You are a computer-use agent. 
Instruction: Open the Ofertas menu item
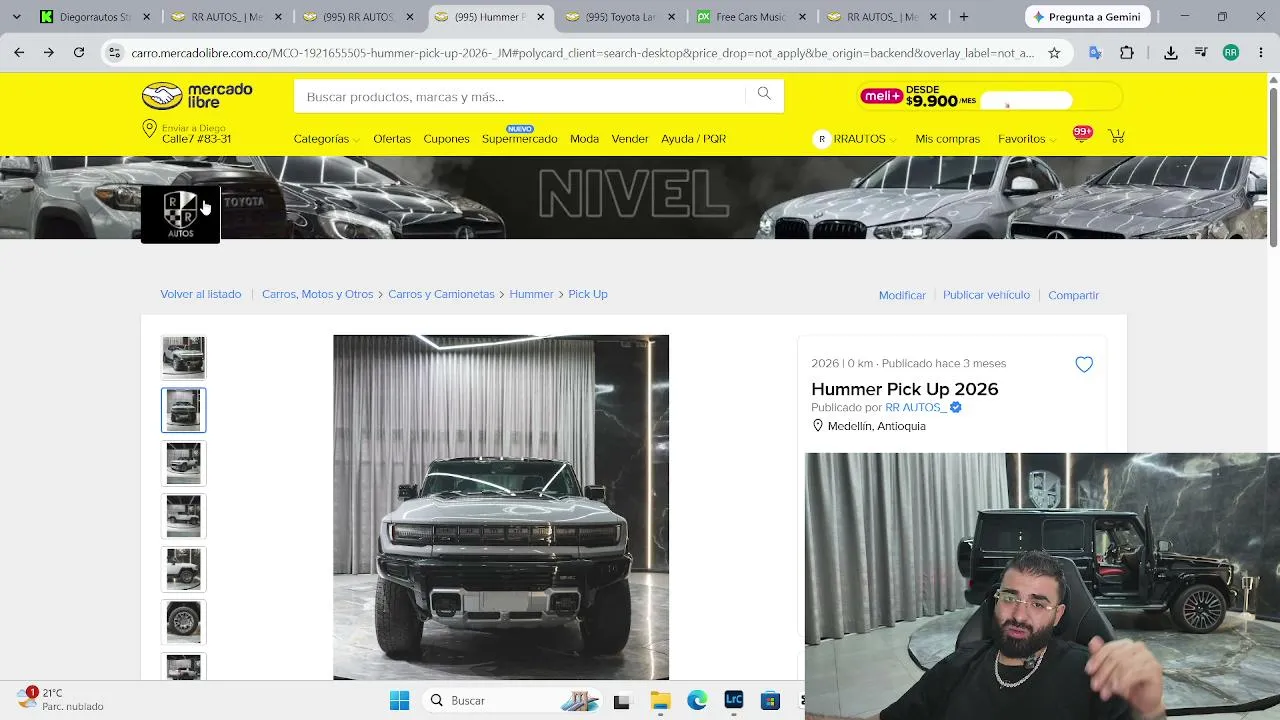click(392, 139)
